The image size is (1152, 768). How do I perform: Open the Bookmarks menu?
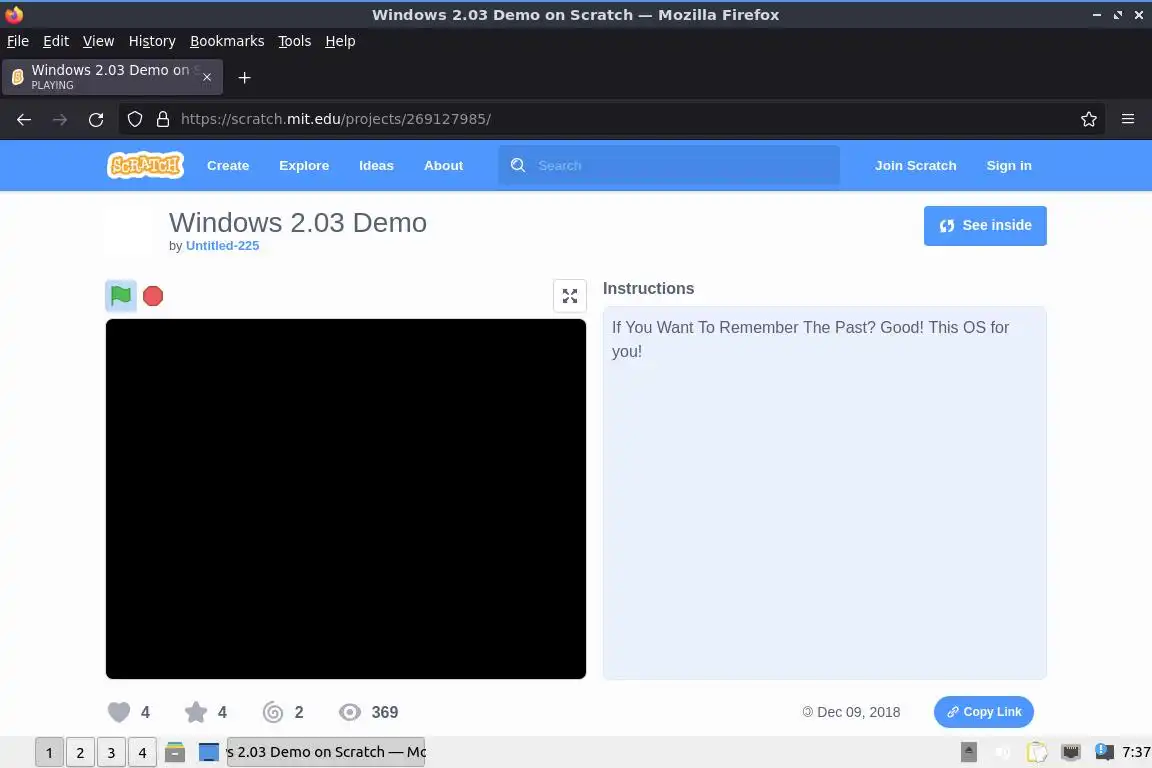click(x=227, y=41)
